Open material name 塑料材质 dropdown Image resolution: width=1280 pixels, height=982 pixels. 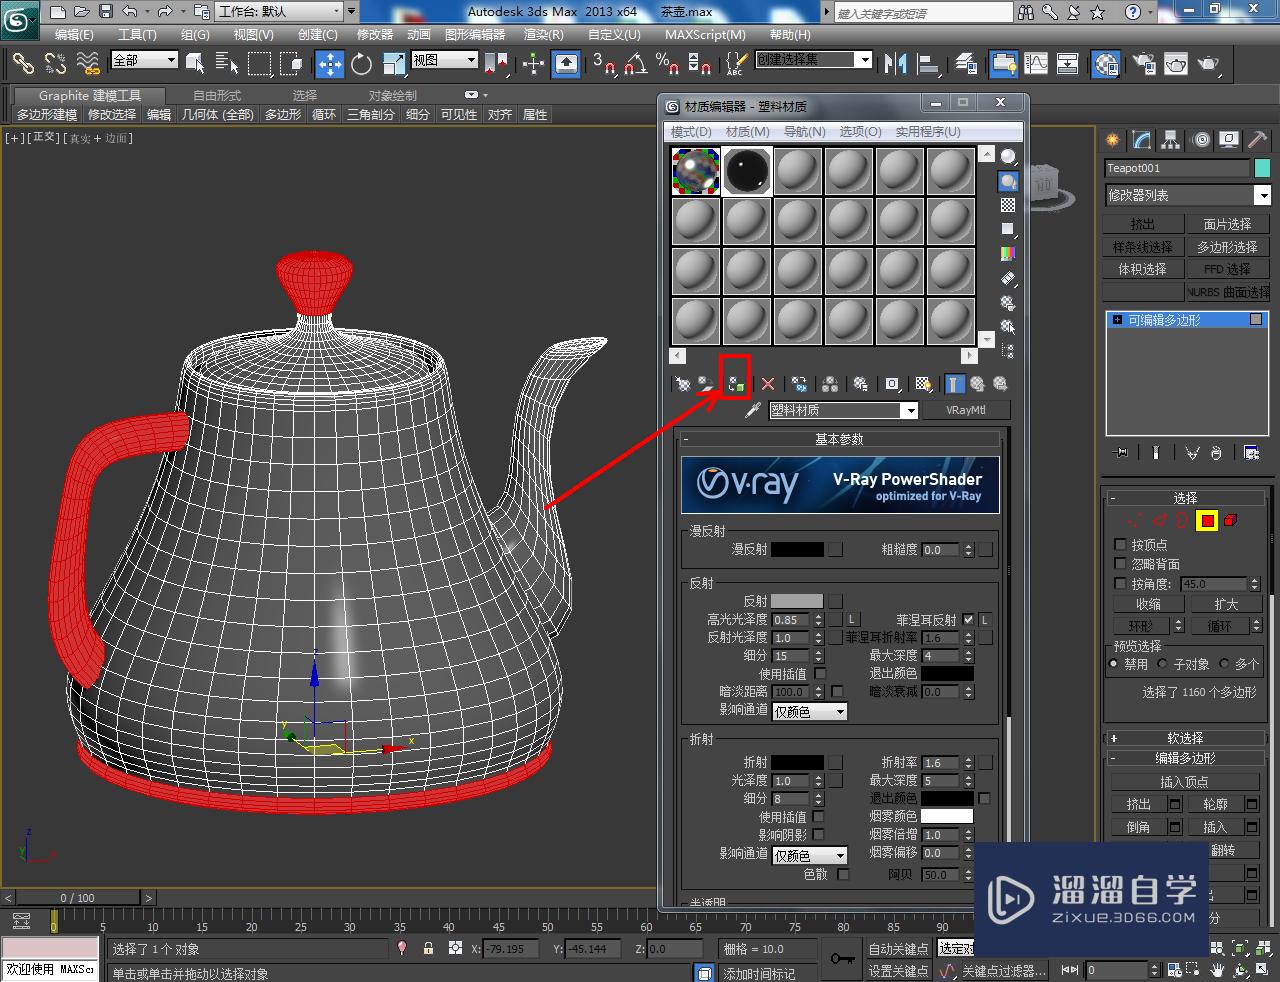(843, 410)
